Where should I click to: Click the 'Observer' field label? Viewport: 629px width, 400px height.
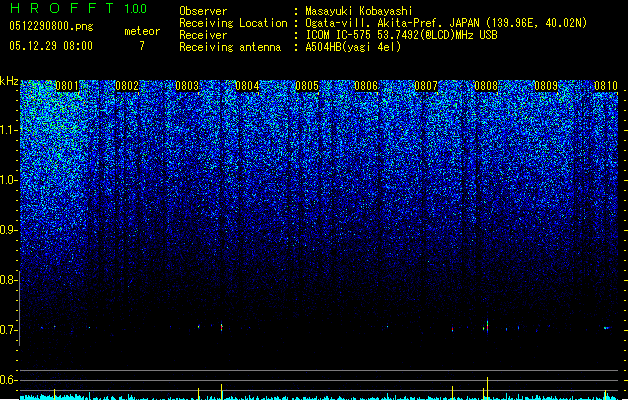point(203,11)
